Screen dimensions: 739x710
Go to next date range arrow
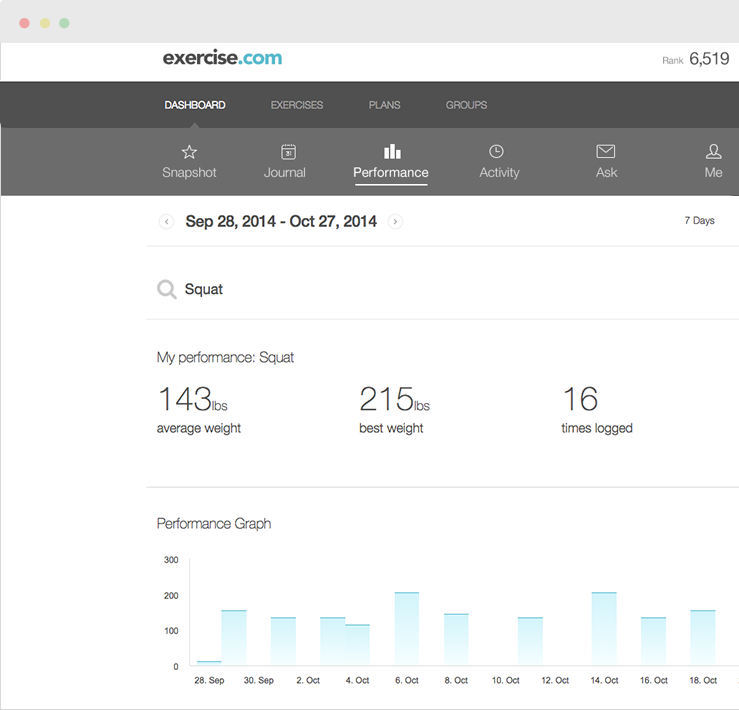point(395,221)
